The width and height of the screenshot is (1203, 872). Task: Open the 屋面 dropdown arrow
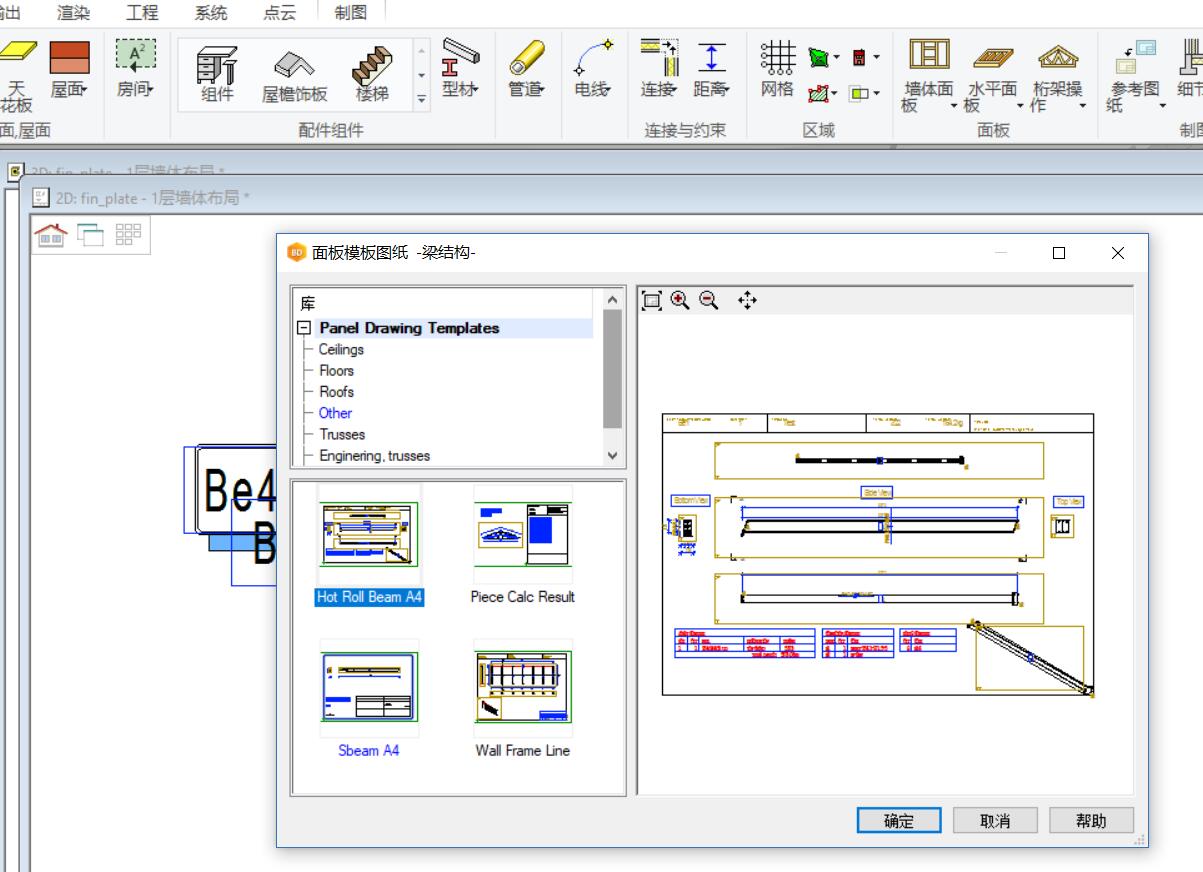[x=85, y=90]
